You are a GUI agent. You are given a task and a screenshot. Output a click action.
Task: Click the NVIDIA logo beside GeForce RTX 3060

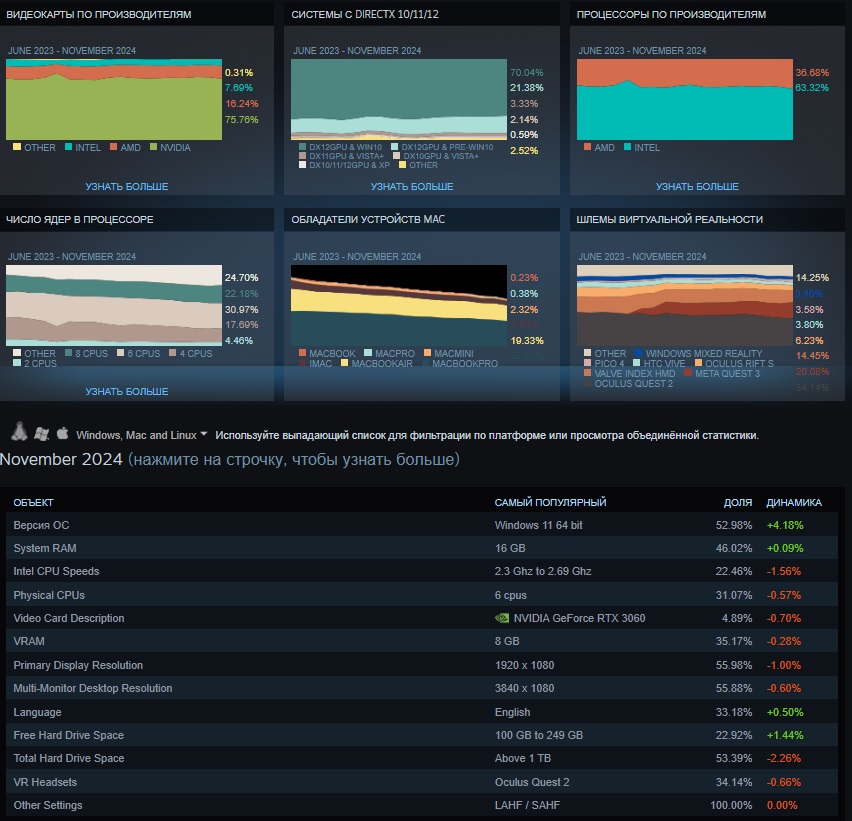502,618
